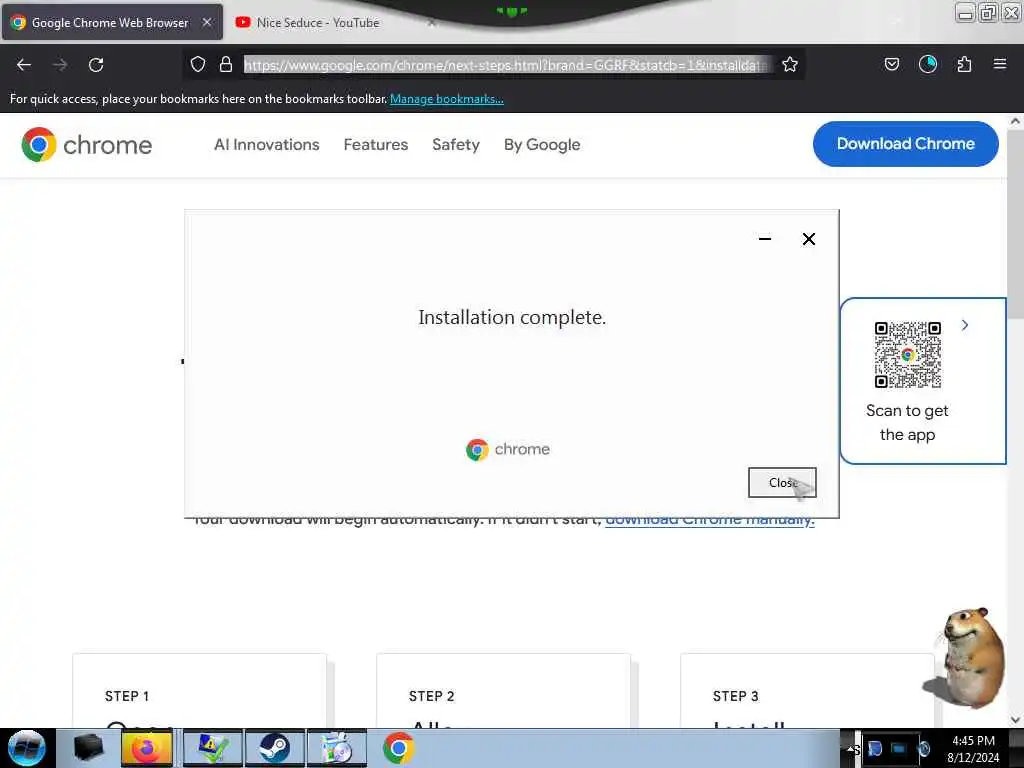
Task: Open the Windows Start orb
Action: tap(27, 748)
